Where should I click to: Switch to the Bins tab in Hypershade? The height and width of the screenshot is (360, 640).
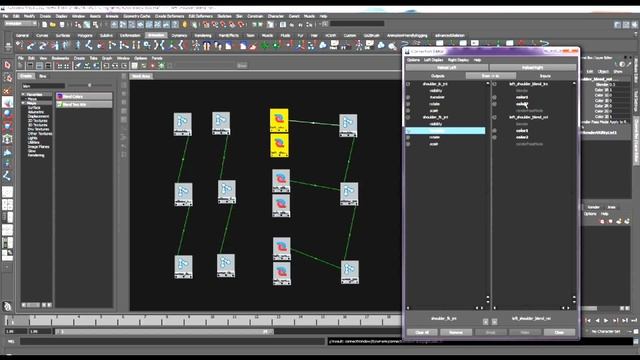pos(42,76)
